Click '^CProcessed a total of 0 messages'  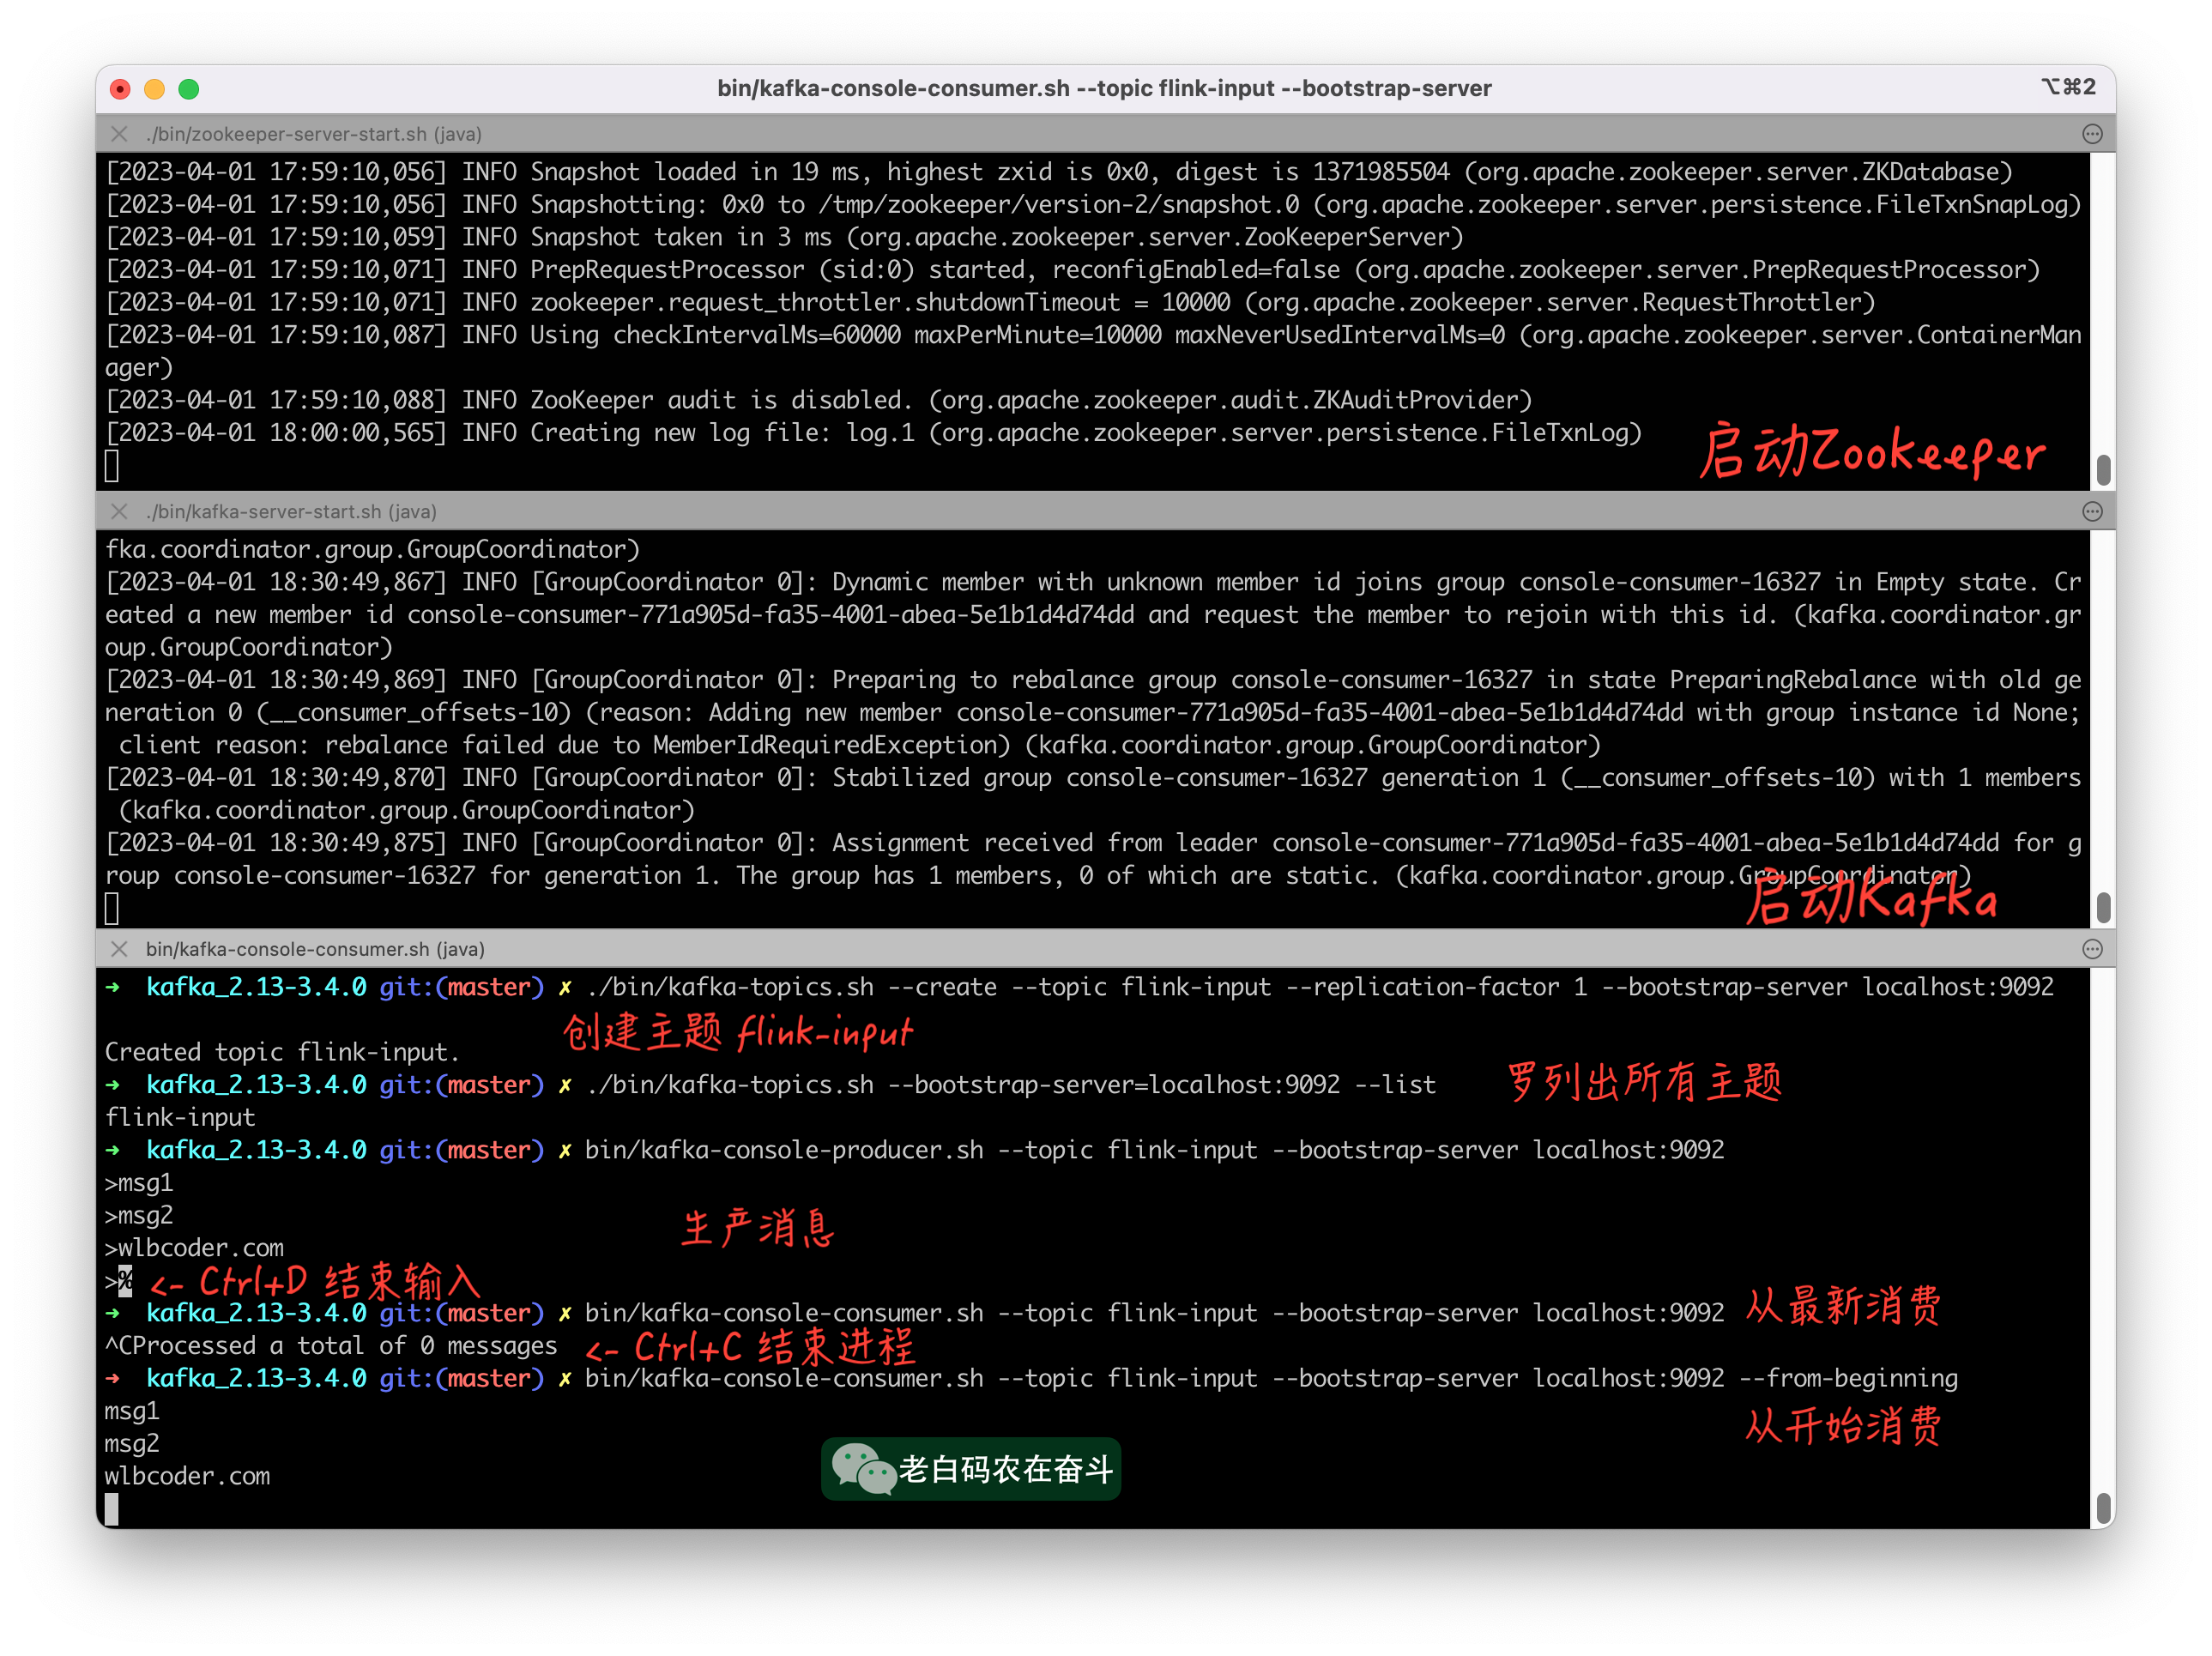pyautogui.click(x=331, y=1346)
